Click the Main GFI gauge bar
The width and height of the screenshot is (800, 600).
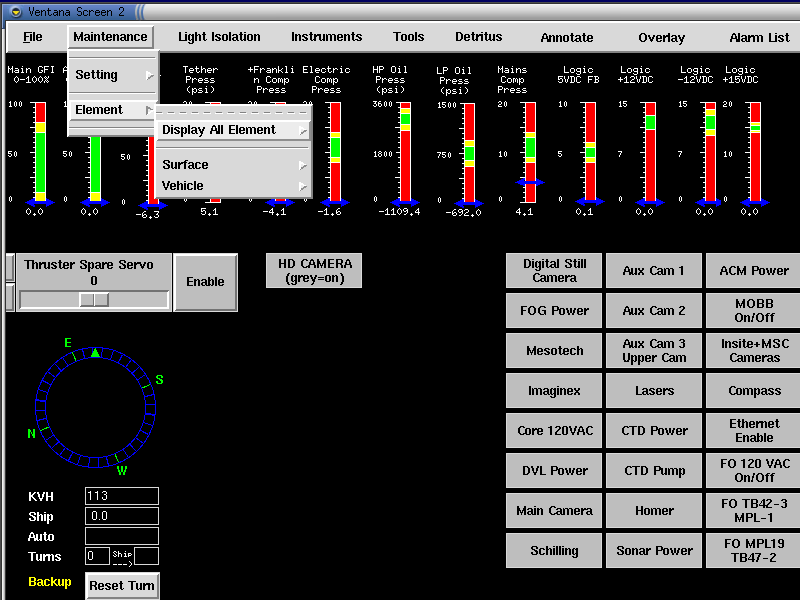pos(40,152)
